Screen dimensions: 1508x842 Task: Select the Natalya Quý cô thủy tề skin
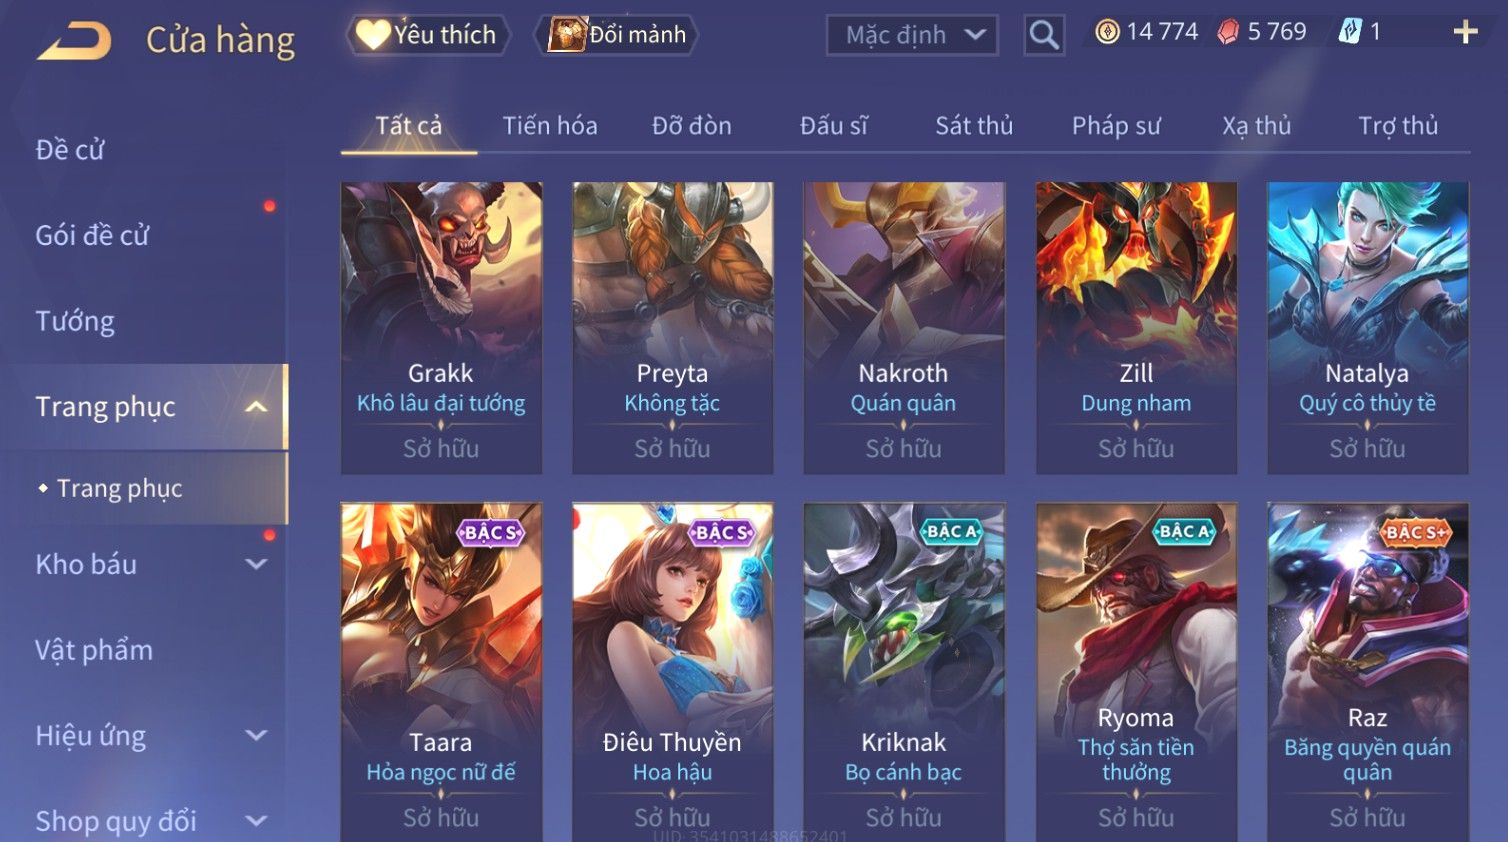[1367, 327]
